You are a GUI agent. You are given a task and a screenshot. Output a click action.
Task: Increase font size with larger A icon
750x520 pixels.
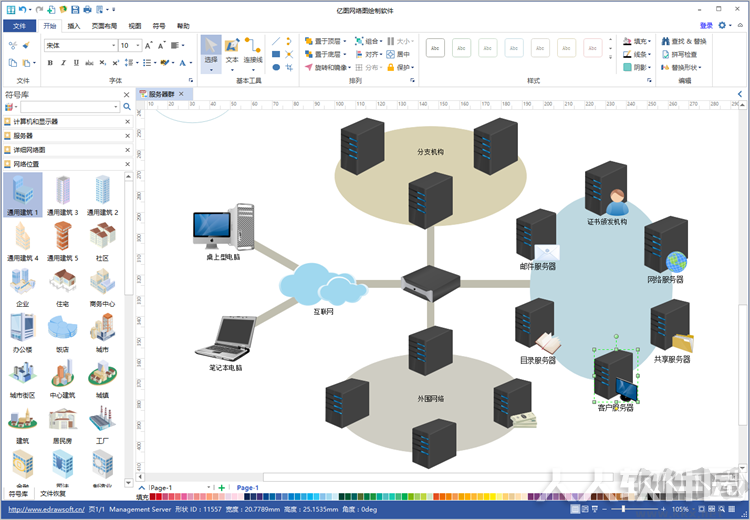point(148,45)
